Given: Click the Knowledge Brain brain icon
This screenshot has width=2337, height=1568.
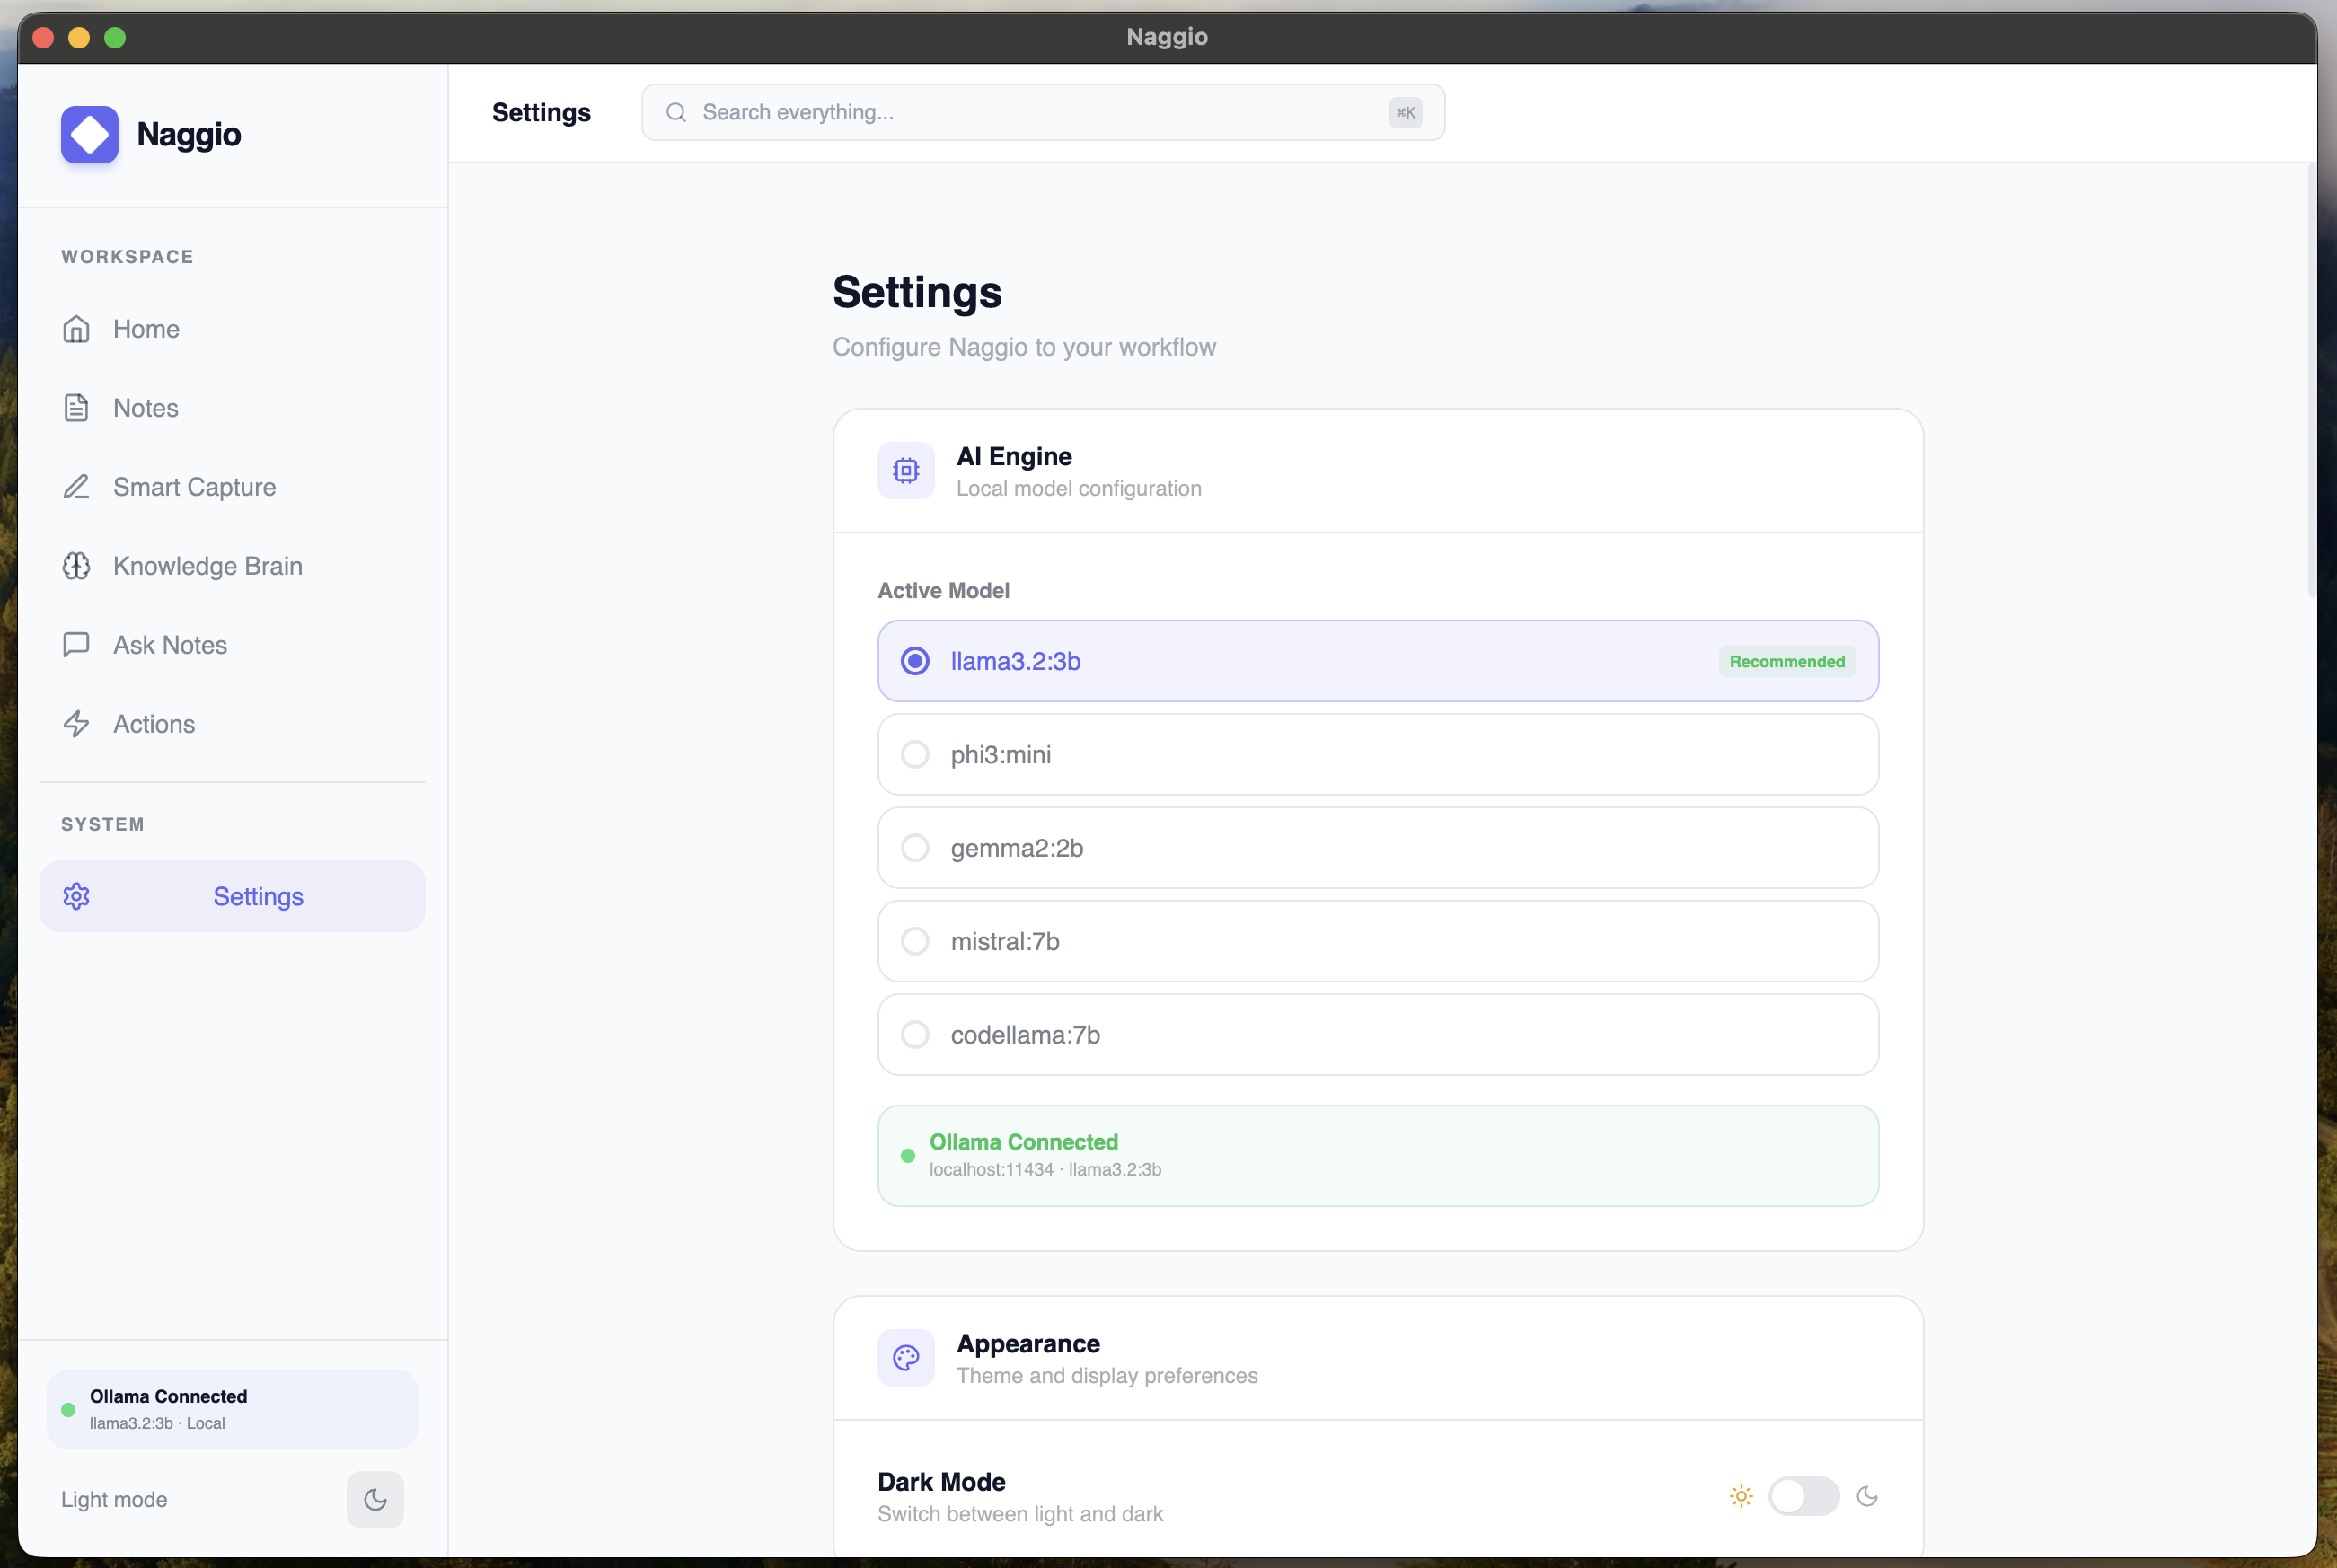Looking at the screenshot, I should click(x=76, y=566).
